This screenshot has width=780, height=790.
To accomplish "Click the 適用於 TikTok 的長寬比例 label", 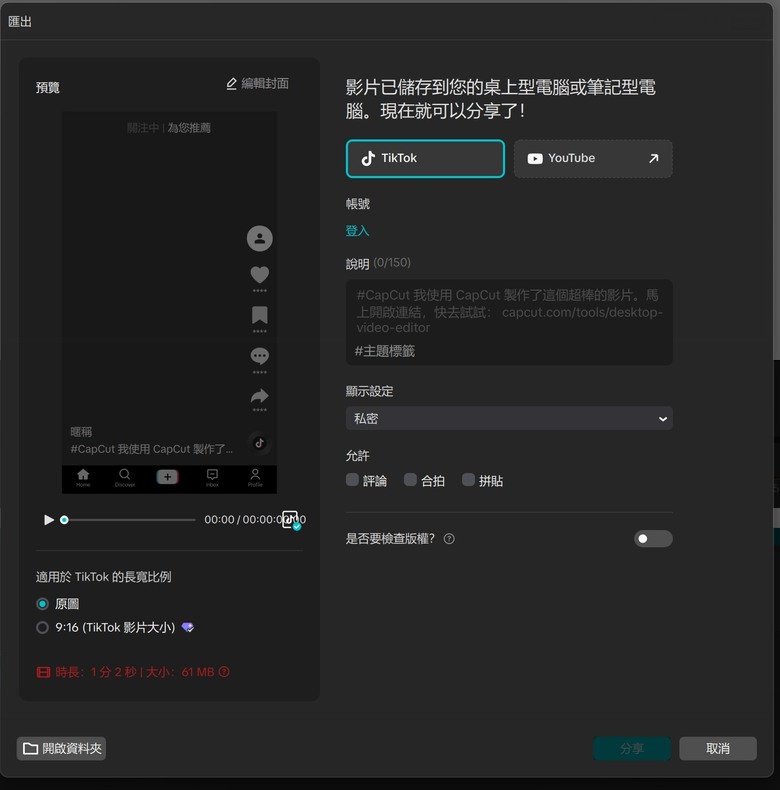I will (x=103, y=577).
